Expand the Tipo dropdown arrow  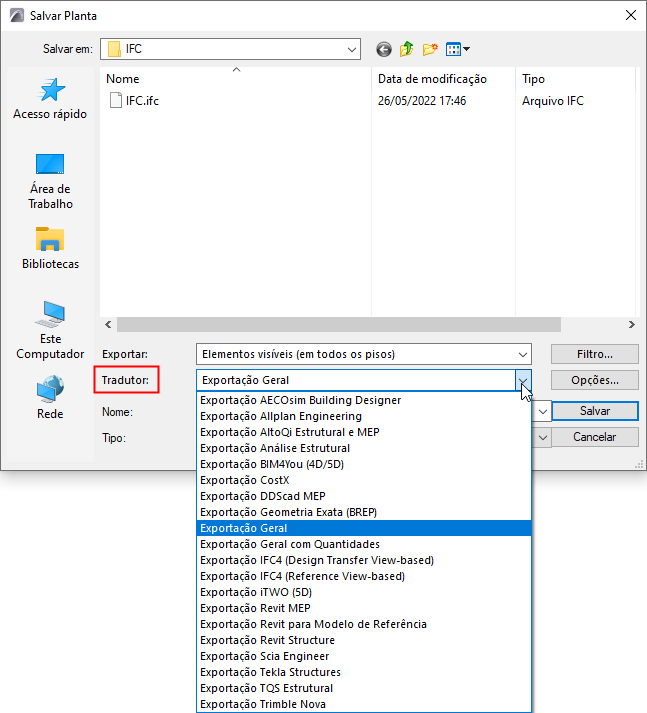pyautogui.click(x=542, y=437)
